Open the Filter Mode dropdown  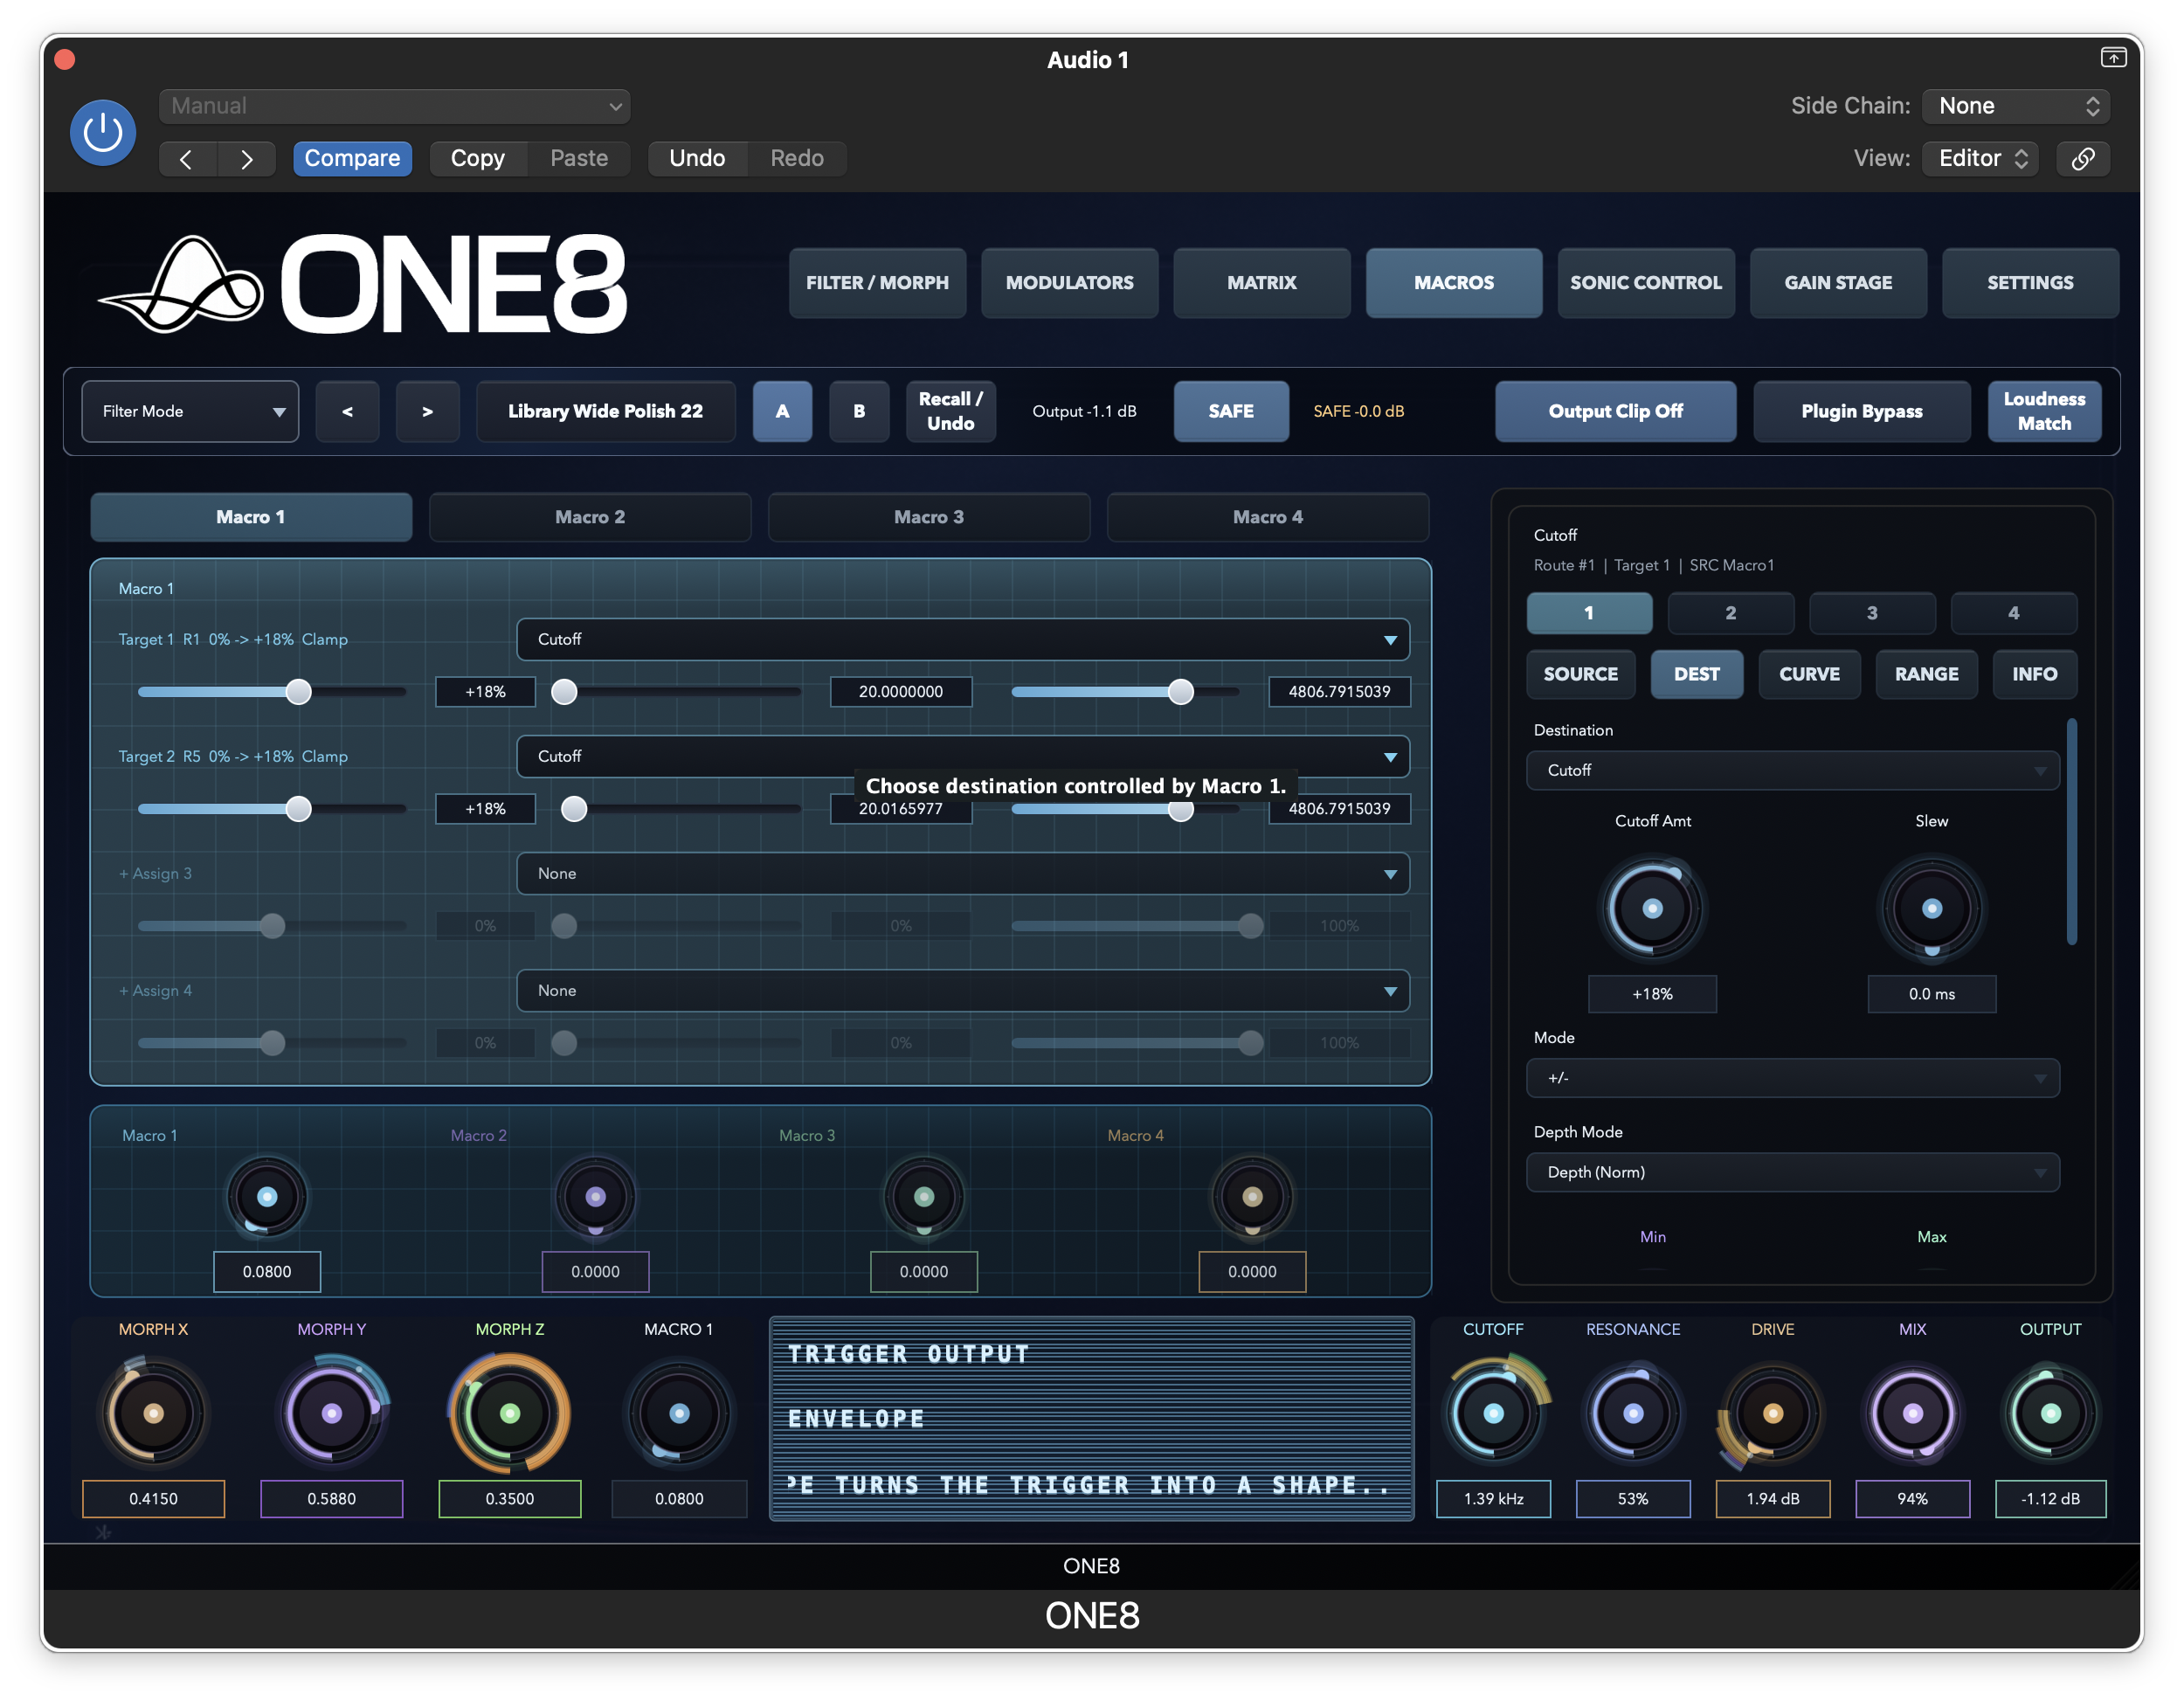pyautogui.click(x=190, y=411)
